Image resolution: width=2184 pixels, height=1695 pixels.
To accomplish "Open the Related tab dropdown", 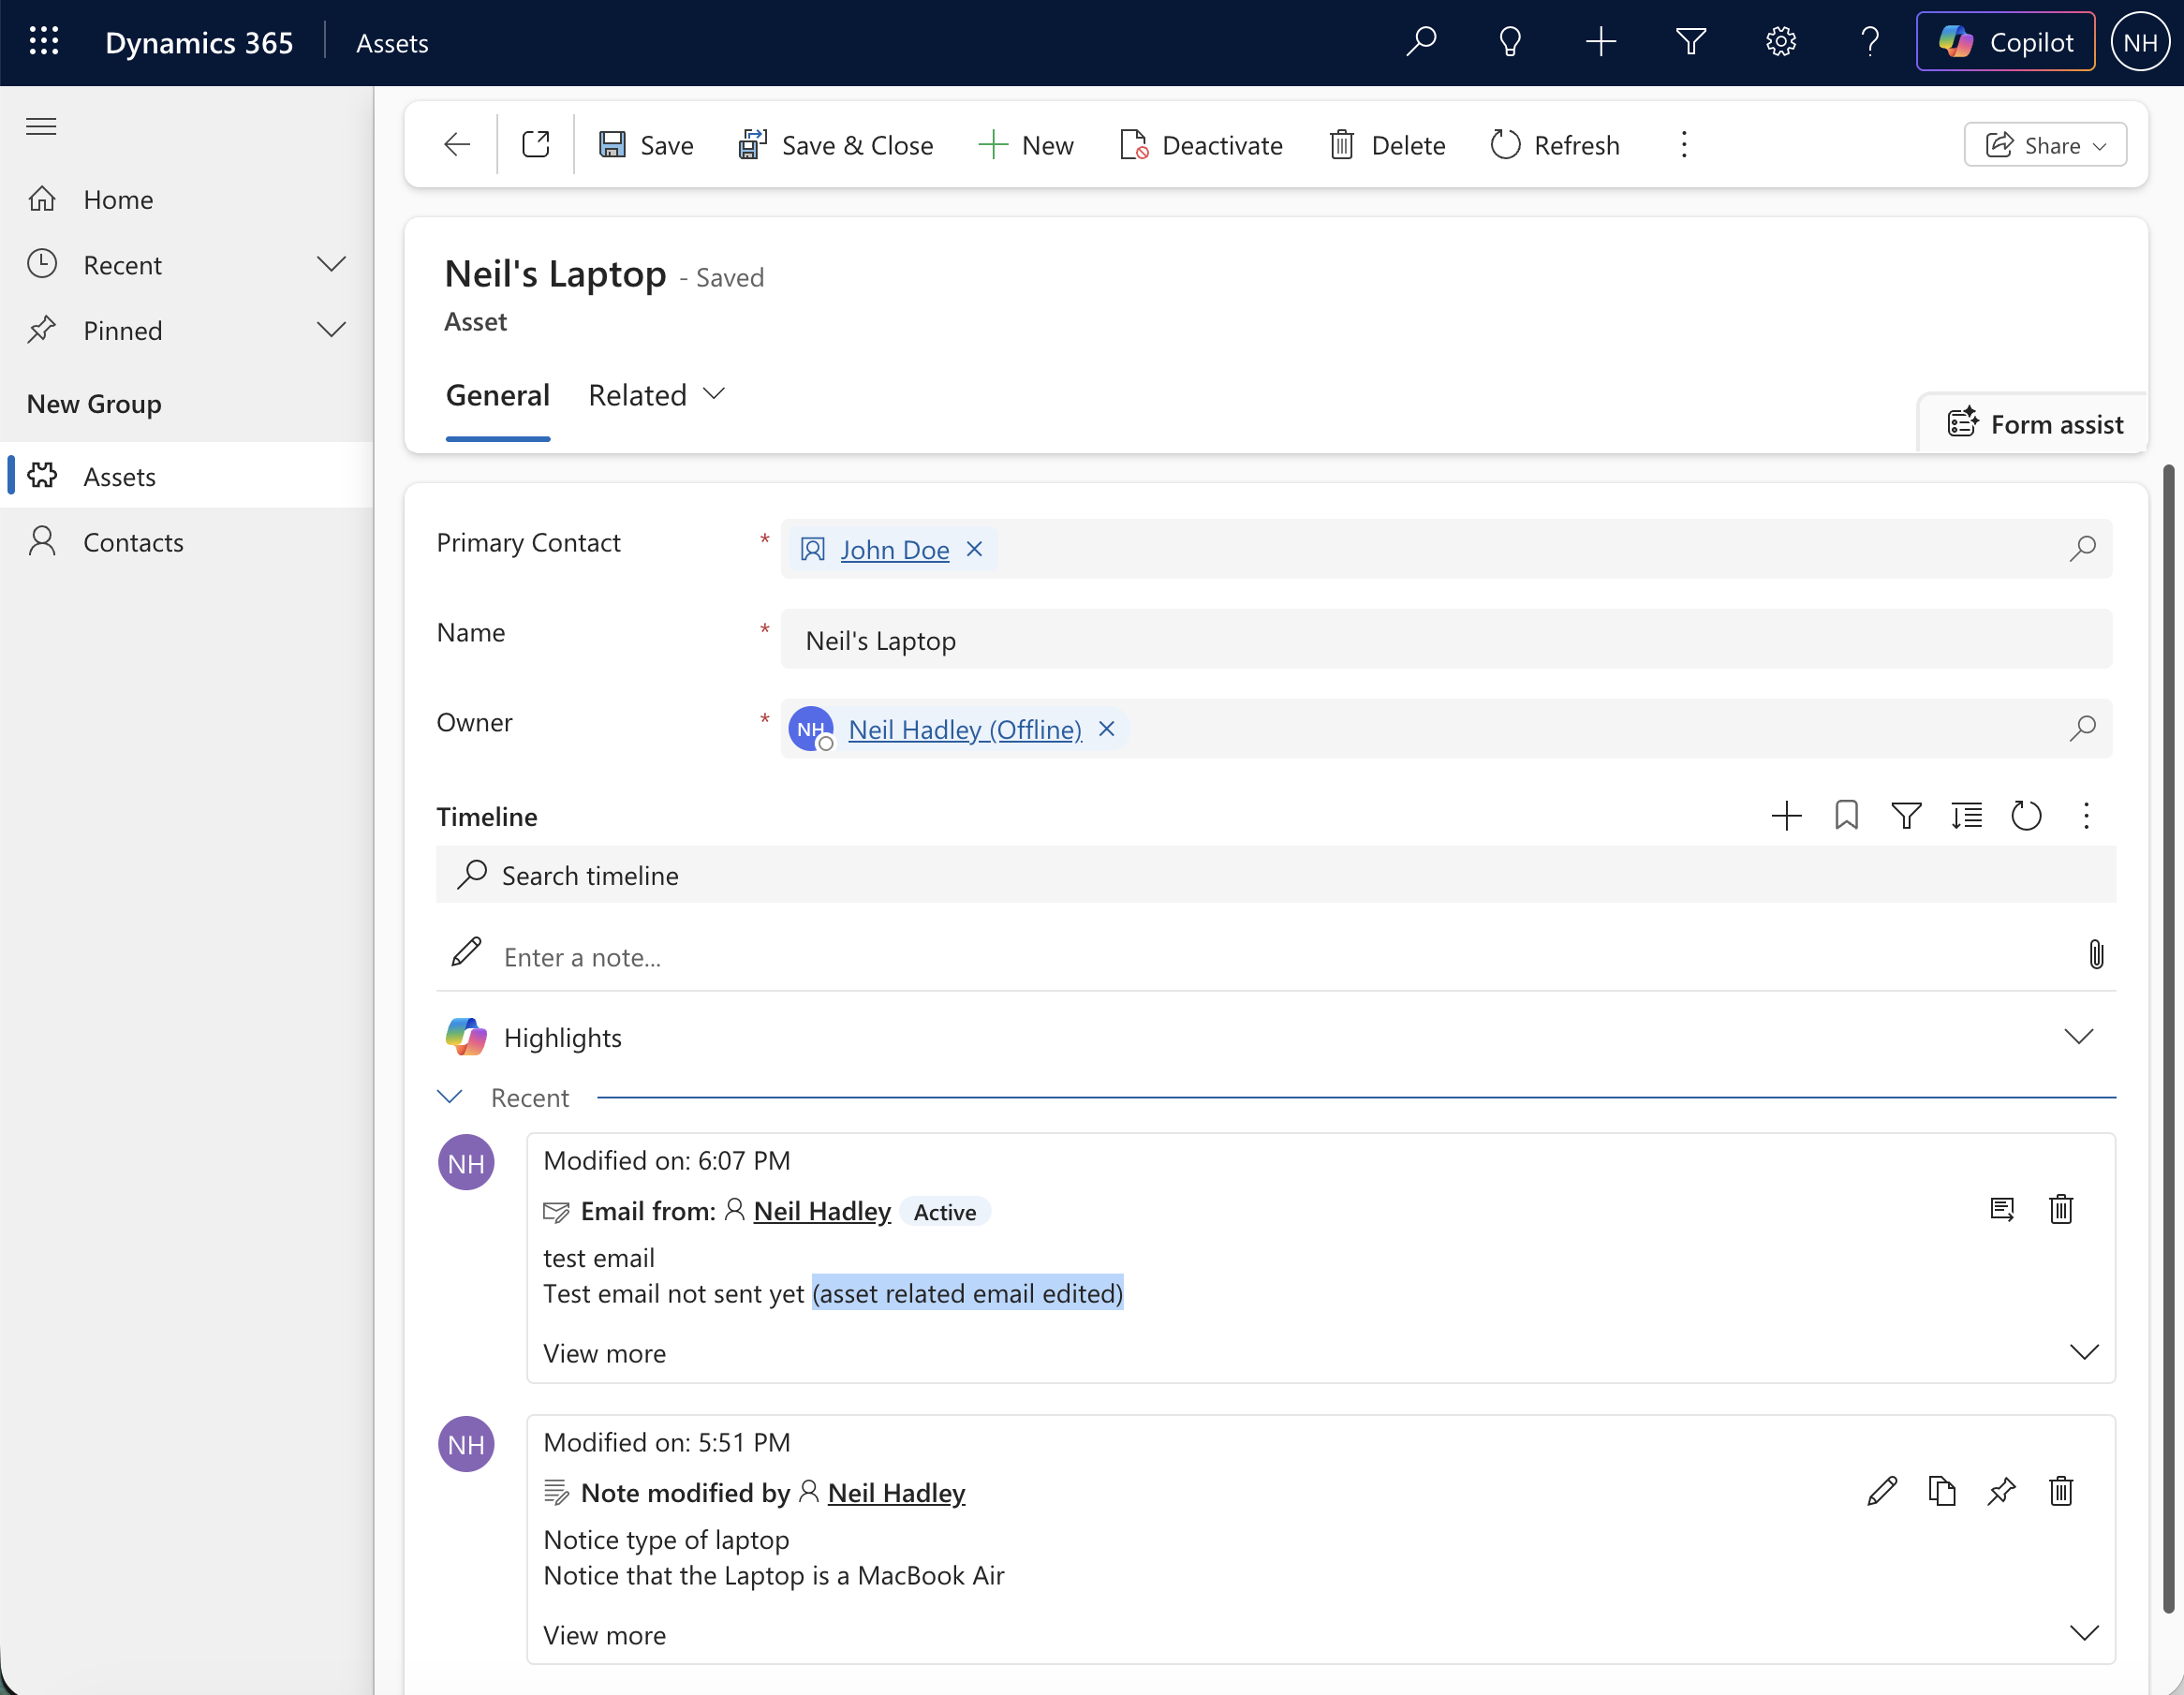I will [x=656, y=396].
